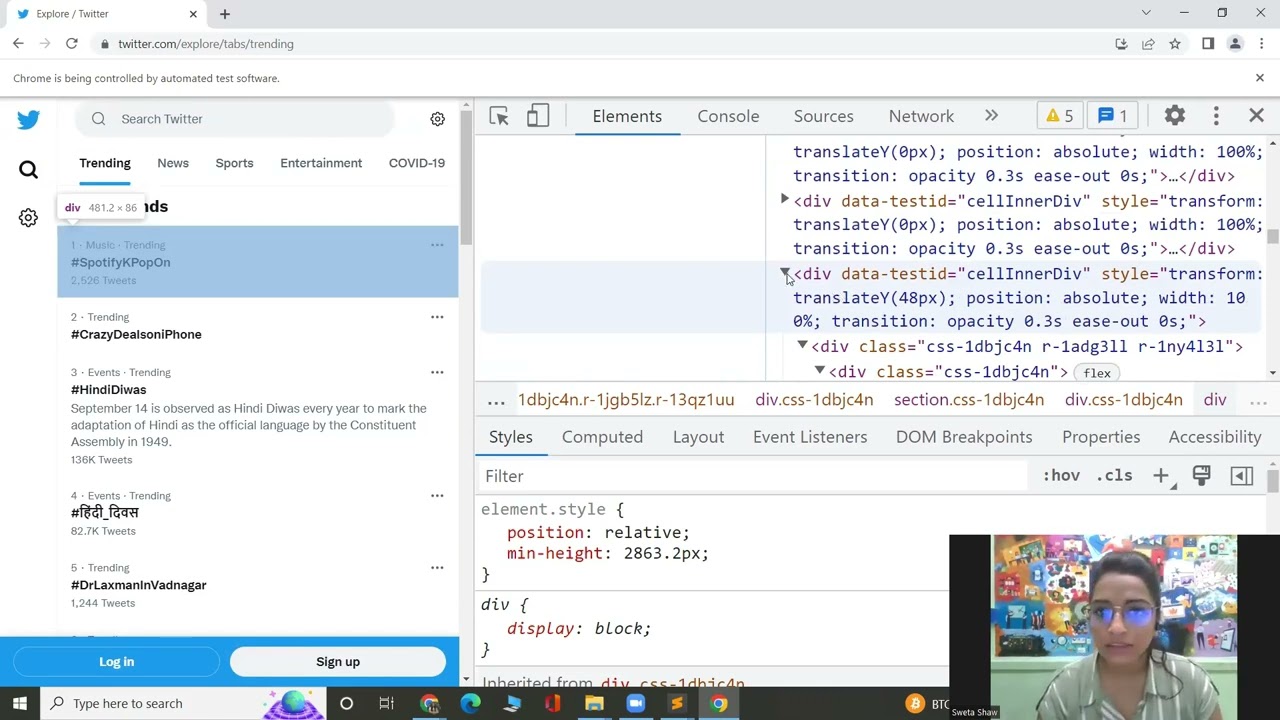Select 1dbjc4n.r-1jgb5lz.r-13qz1uu breadcrumb
Image resolution: width=1280 pixels, height=720 pixels.
point(626,400)
